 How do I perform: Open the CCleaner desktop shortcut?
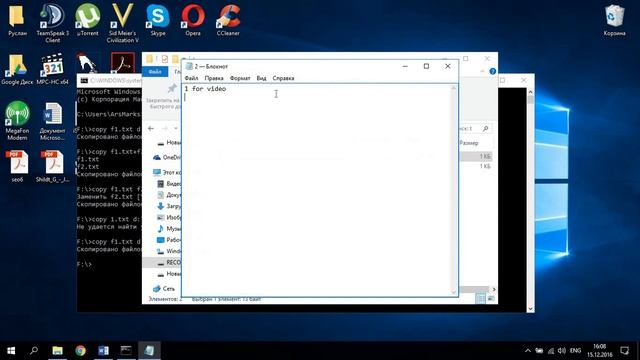228,20
